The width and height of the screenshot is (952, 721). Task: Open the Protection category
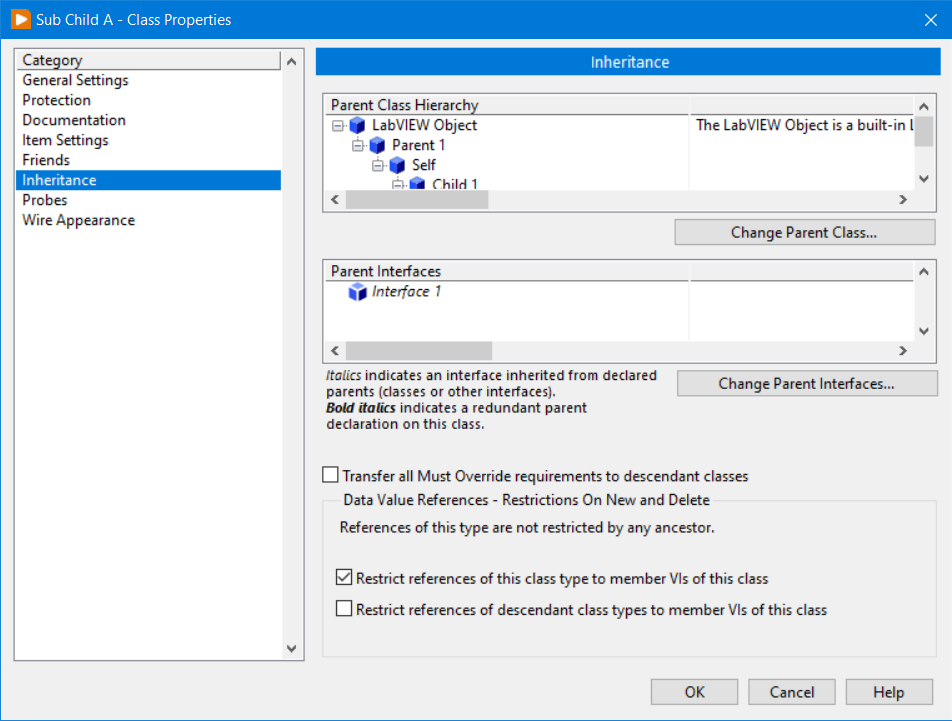[x=148, y=100]
